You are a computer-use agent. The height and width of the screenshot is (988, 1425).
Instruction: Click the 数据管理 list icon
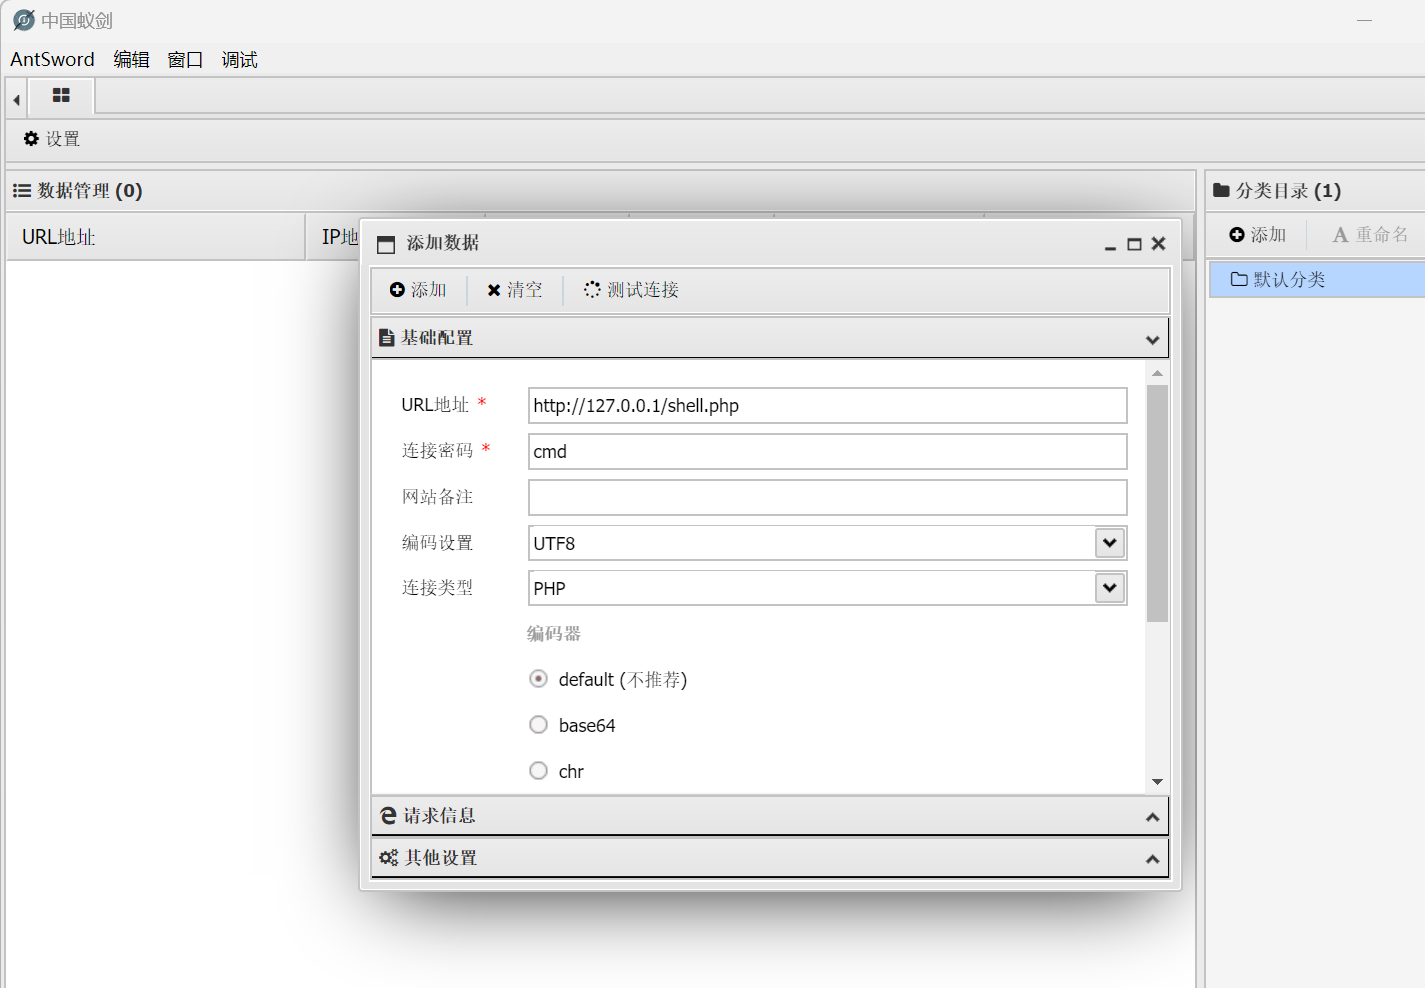22,190
